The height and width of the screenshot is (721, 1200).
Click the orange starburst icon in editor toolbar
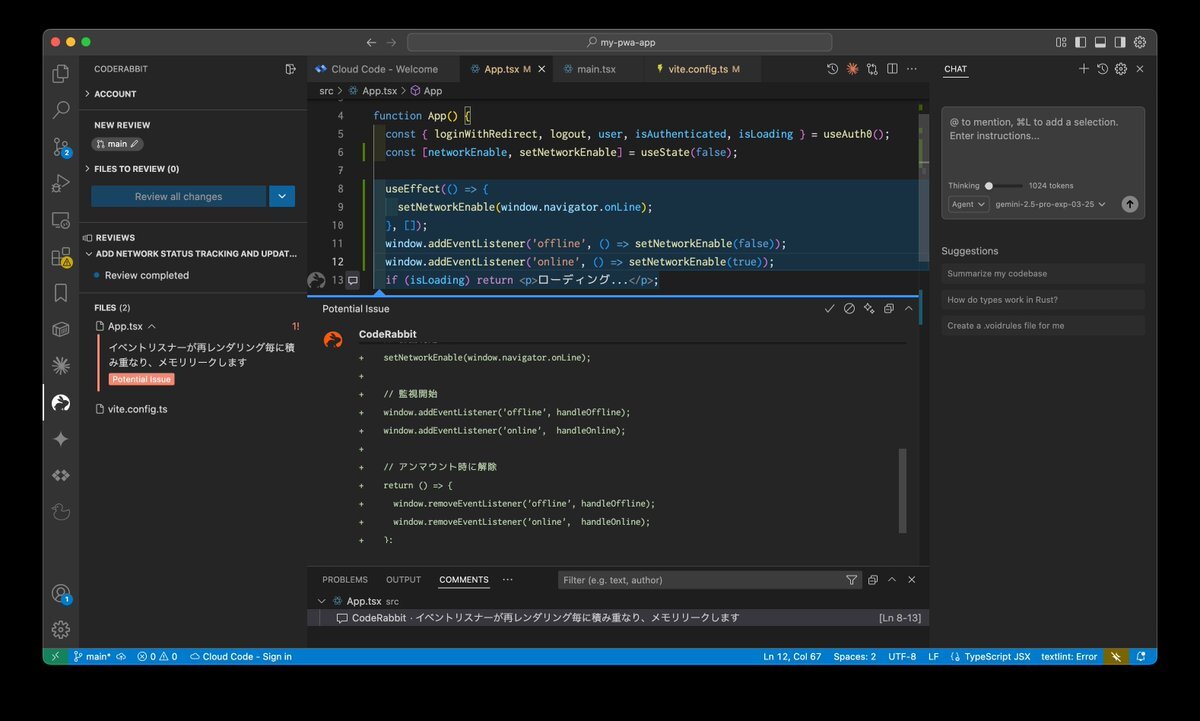click(852, 69)
